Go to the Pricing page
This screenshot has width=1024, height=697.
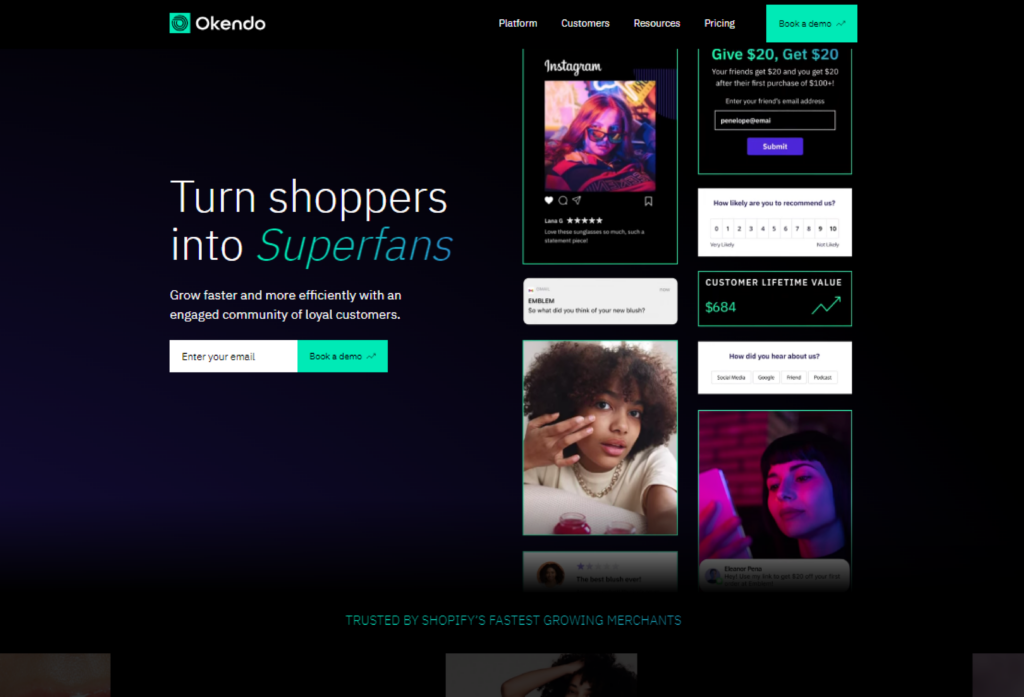[x=719, y=24]
